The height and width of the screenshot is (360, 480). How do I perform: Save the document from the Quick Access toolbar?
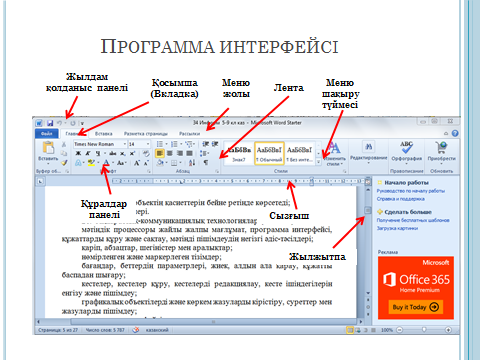(x=50, y=123)
